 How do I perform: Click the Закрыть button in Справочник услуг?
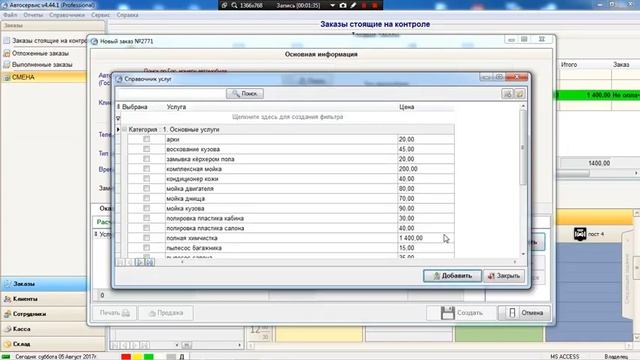504,276
